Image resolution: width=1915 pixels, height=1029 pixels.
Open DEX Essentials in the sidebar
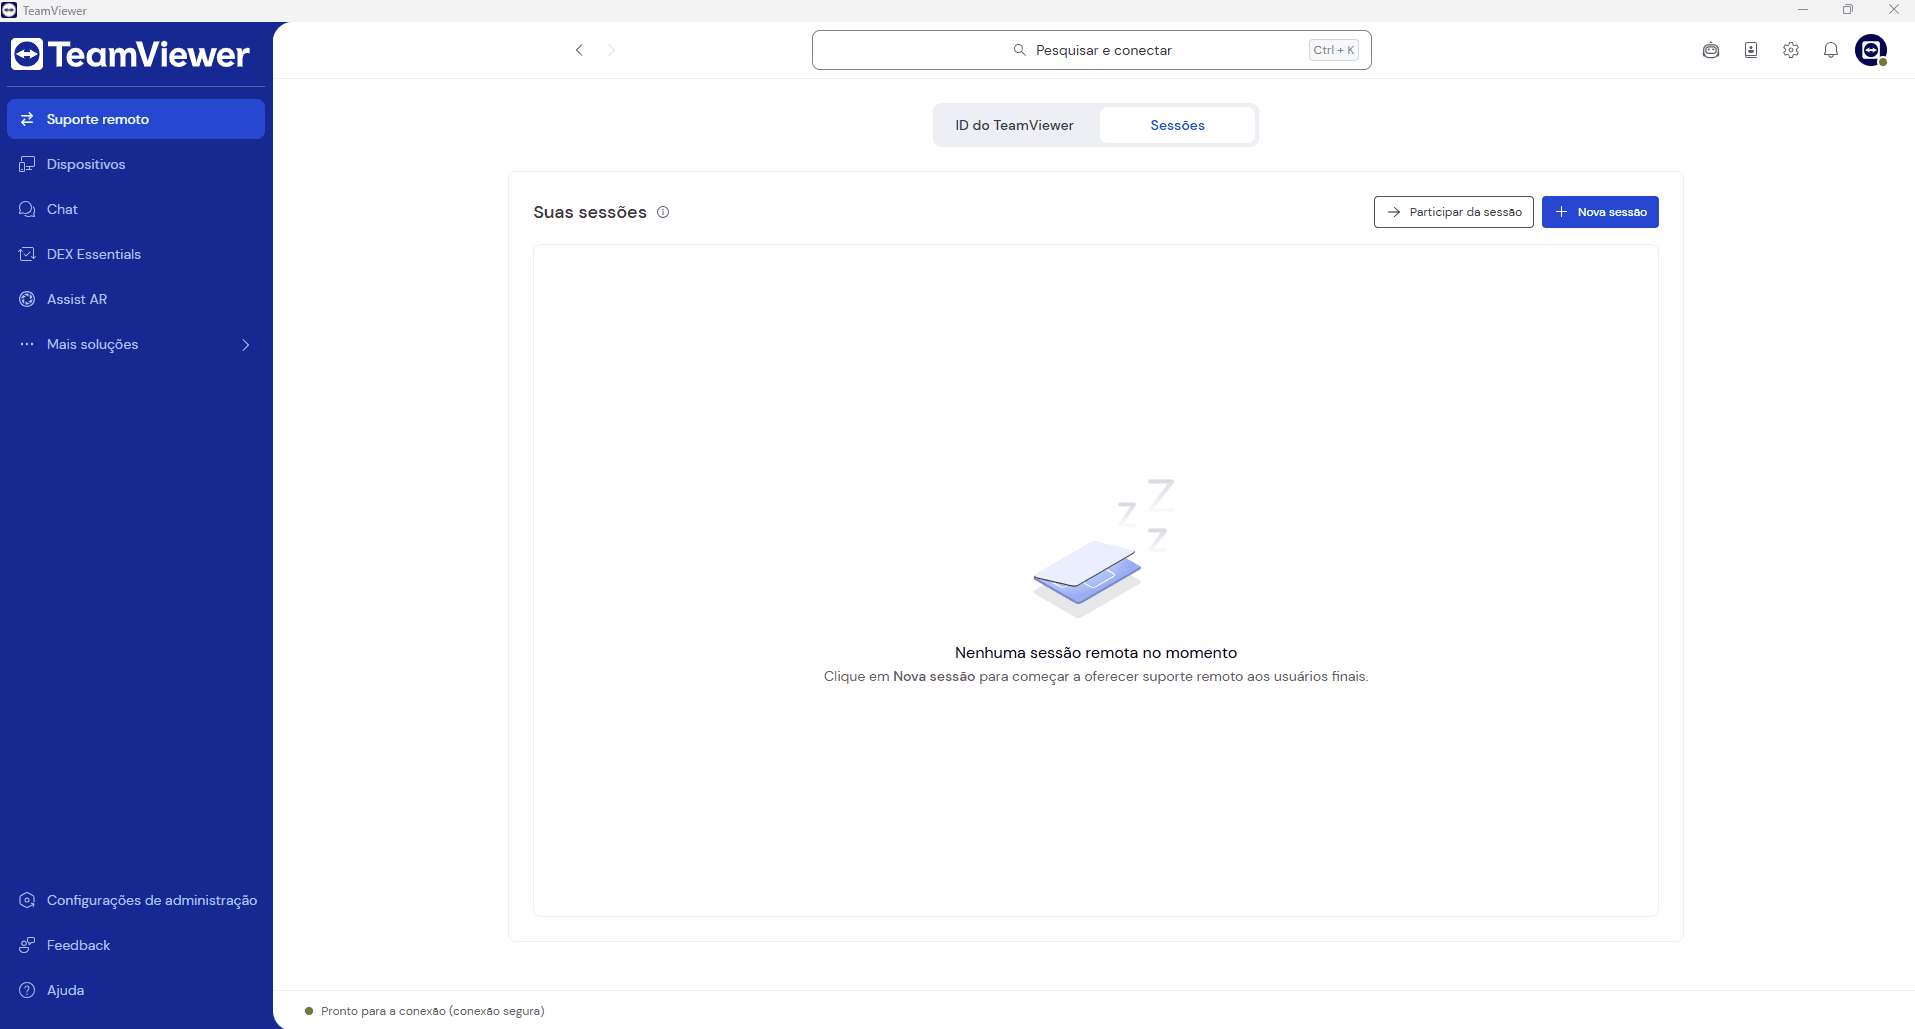pos(136,254)
